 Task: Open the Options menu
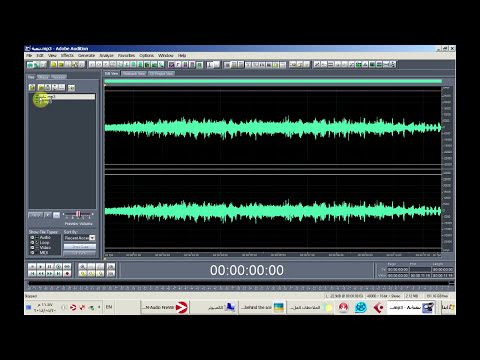pos(147,55)
